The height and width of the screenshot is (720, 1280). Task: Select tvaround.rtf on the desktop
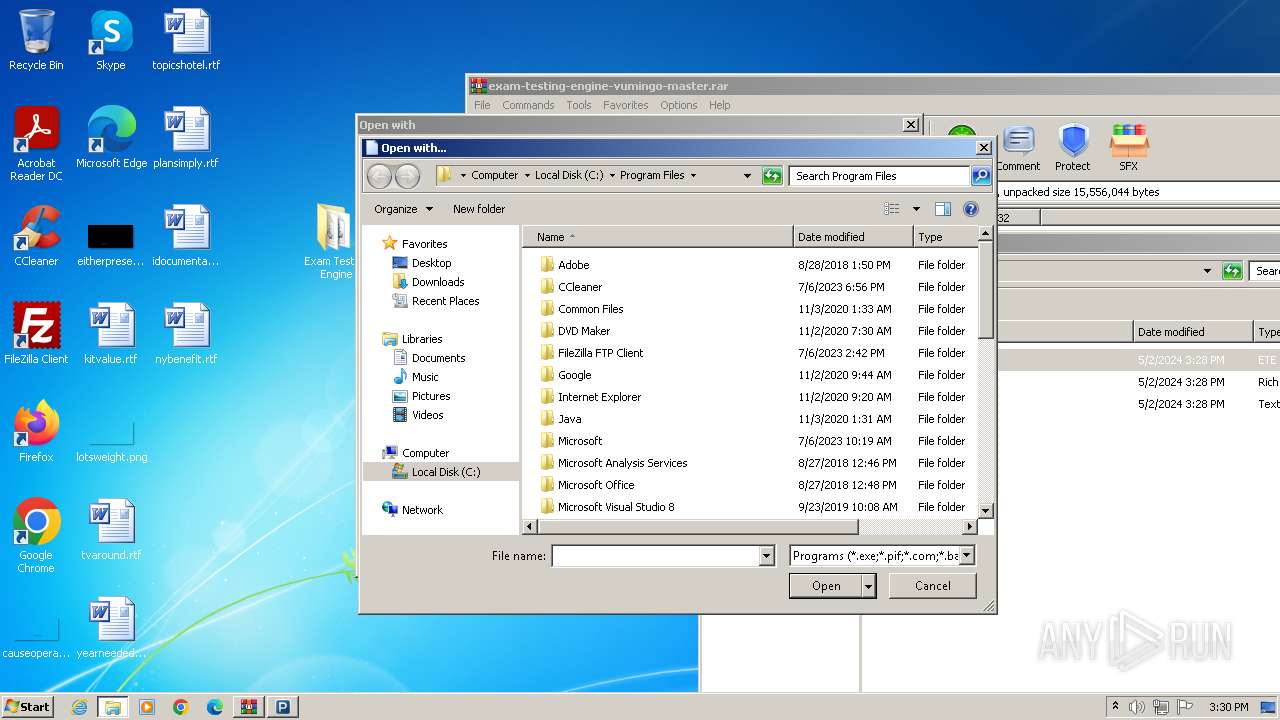[110, 530]
